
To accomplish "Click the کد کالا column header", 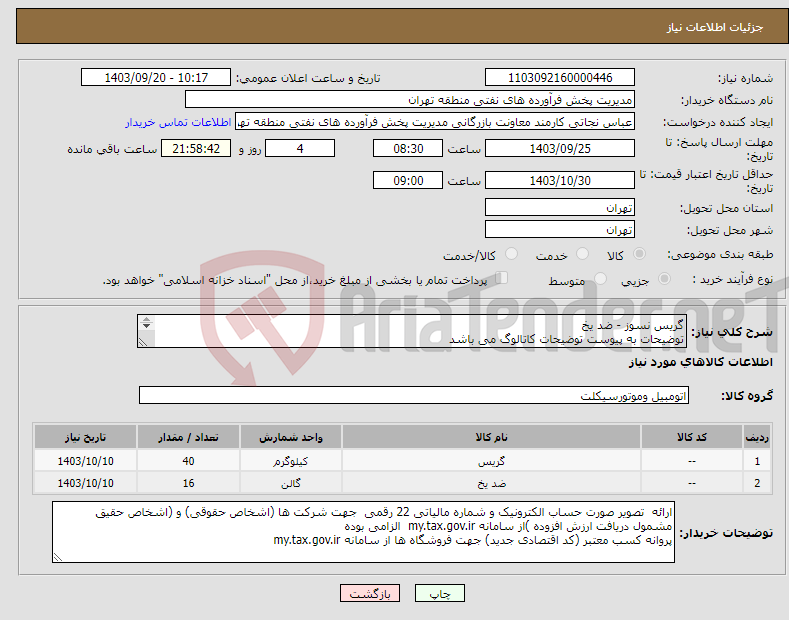I will pyautogui.click(x=692, y=437).
